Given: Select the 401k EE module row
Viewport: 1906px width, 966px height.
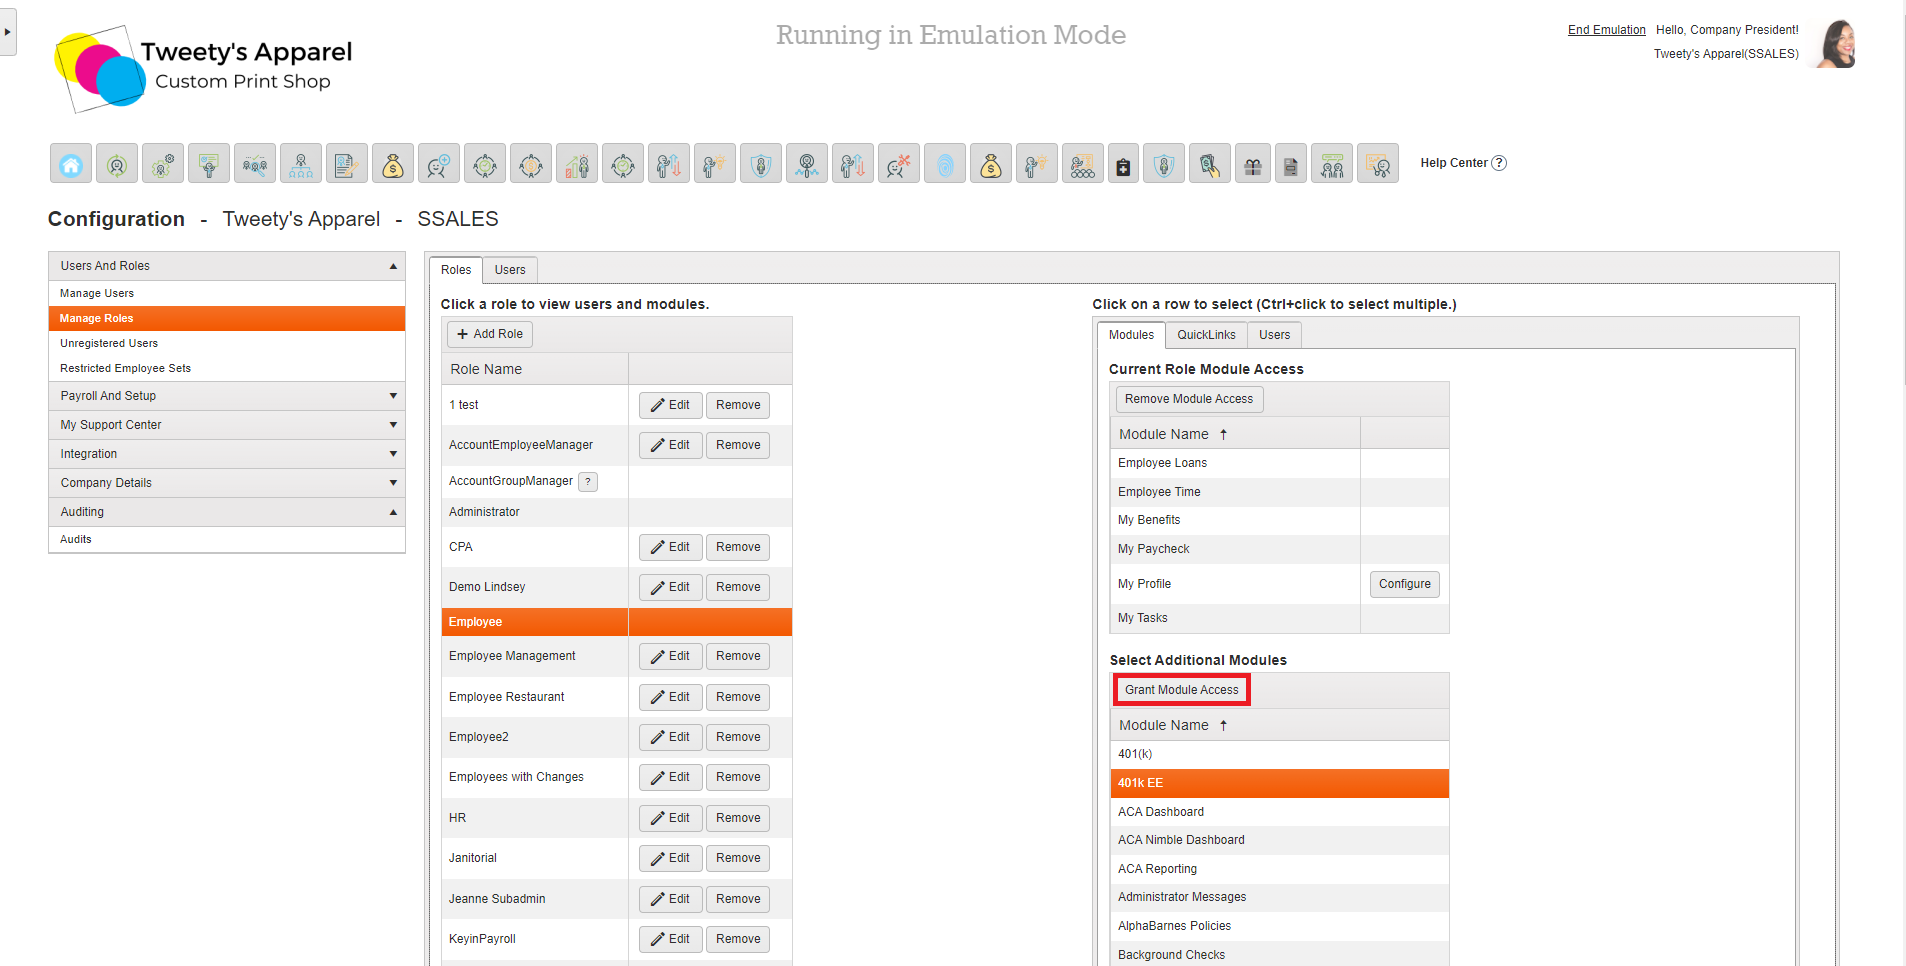Looking at the screenshot, I should pyautogui.click(x=1279, y=783).
